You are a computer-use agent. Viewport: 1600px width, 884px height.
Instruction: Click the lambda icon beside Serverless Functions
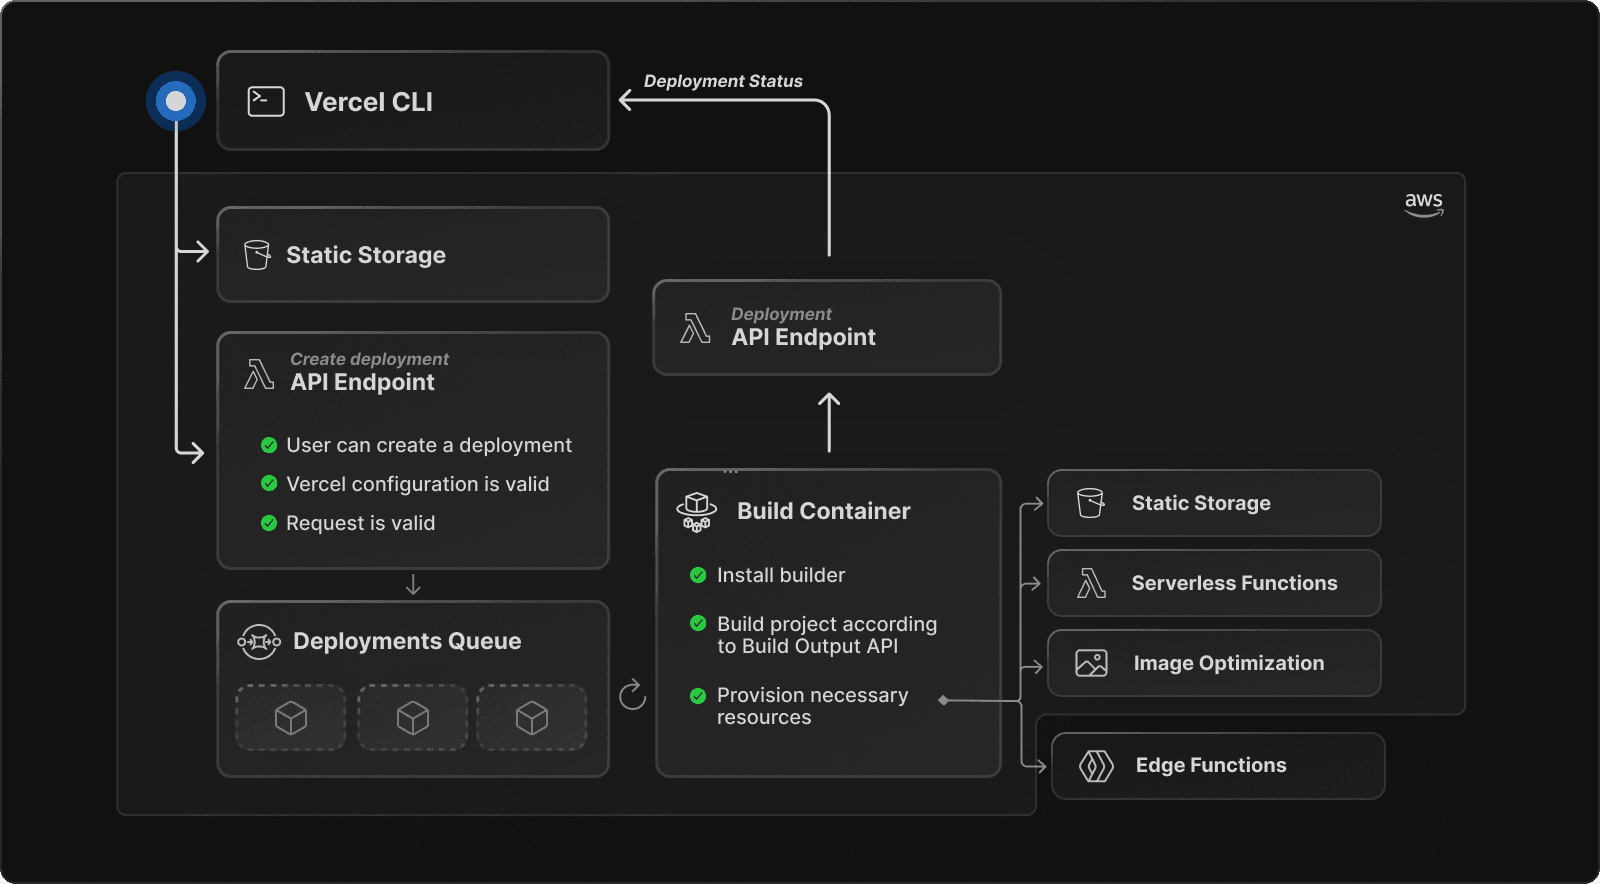[1091, 583]
